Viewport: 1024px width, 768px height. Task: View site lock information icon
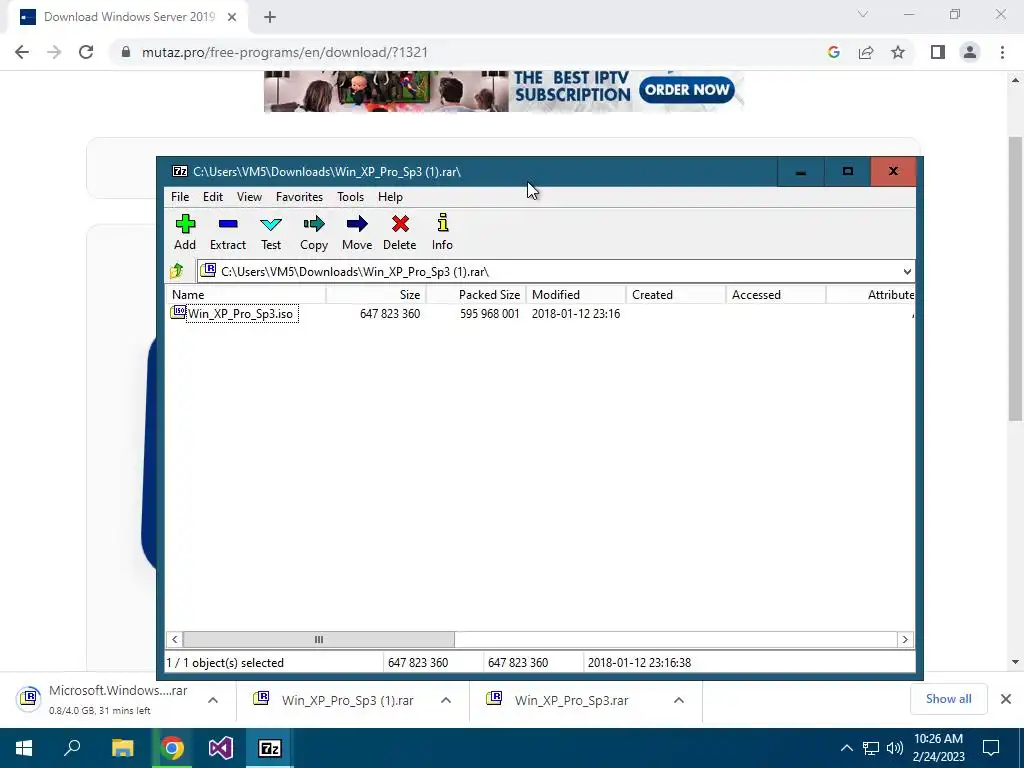(x=126, y=52)
